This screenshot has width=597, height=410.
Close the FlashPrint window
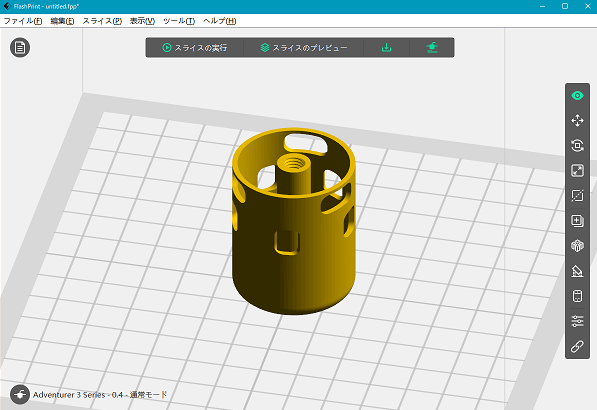587,6
